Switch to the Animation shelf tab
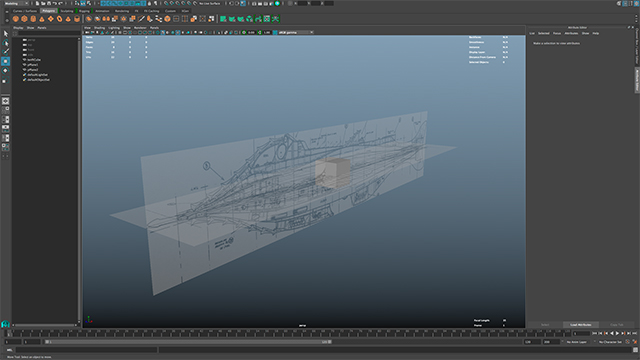The height and width of the screenshot is (360, 640). pos(102,11)
